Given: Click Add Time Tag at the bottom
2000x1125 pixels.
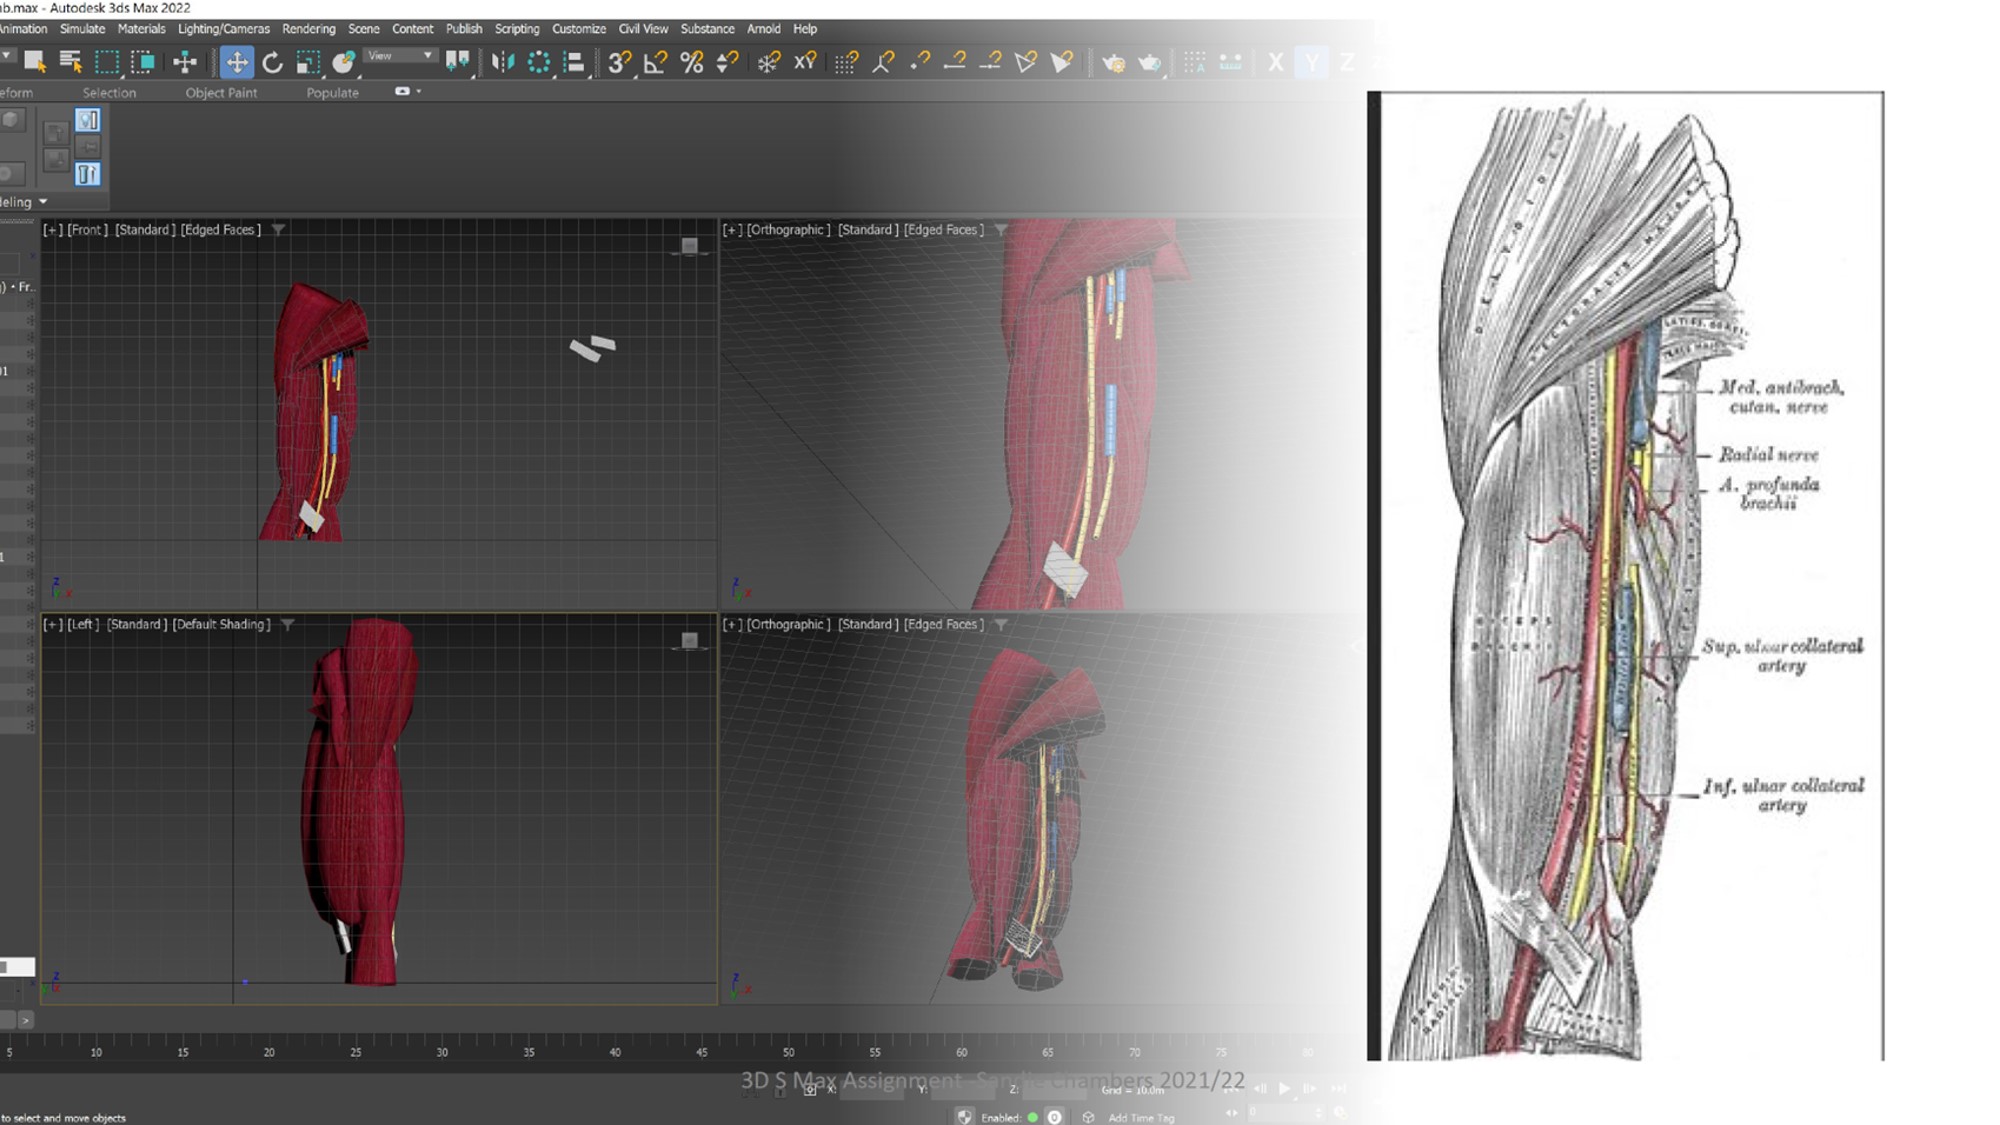Looking at the screenshot, I should click(x=1140, y=1117).
